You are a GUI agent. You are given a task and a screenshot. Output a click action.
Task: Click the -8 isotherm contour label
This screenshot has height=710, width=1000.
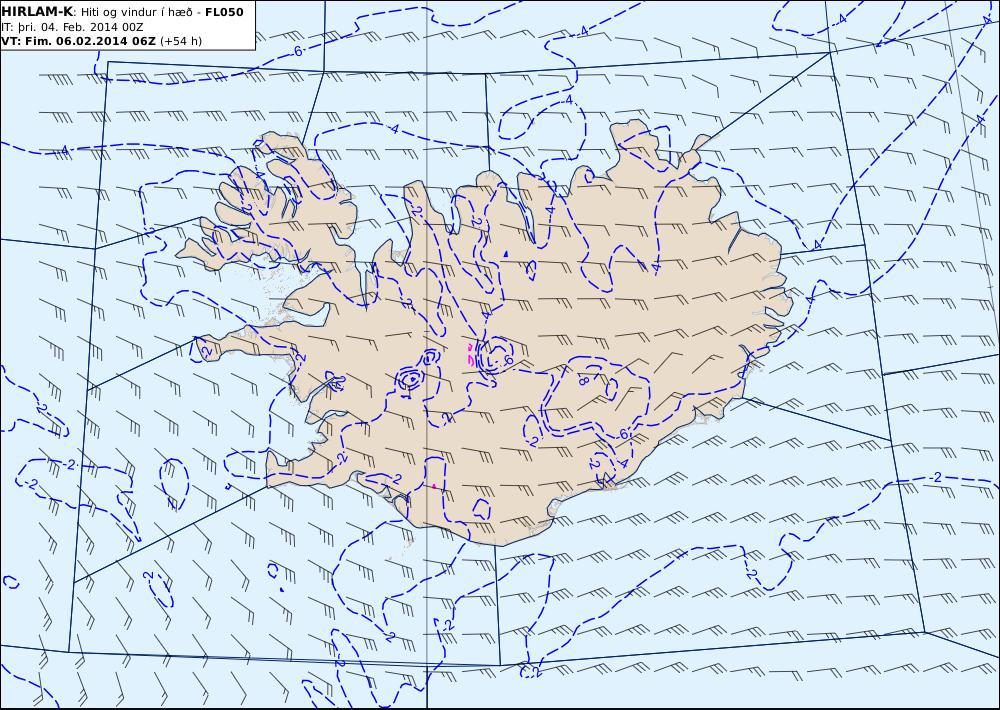[582, 380]
